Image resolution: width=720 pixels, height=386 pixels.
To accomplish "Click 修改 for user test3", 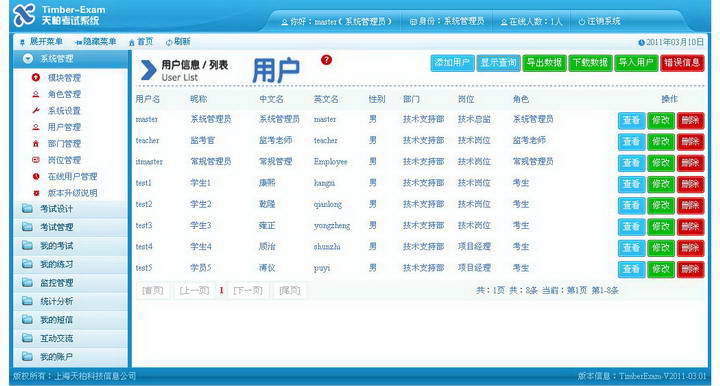I will pyautogui.click(x=661, y=226).
